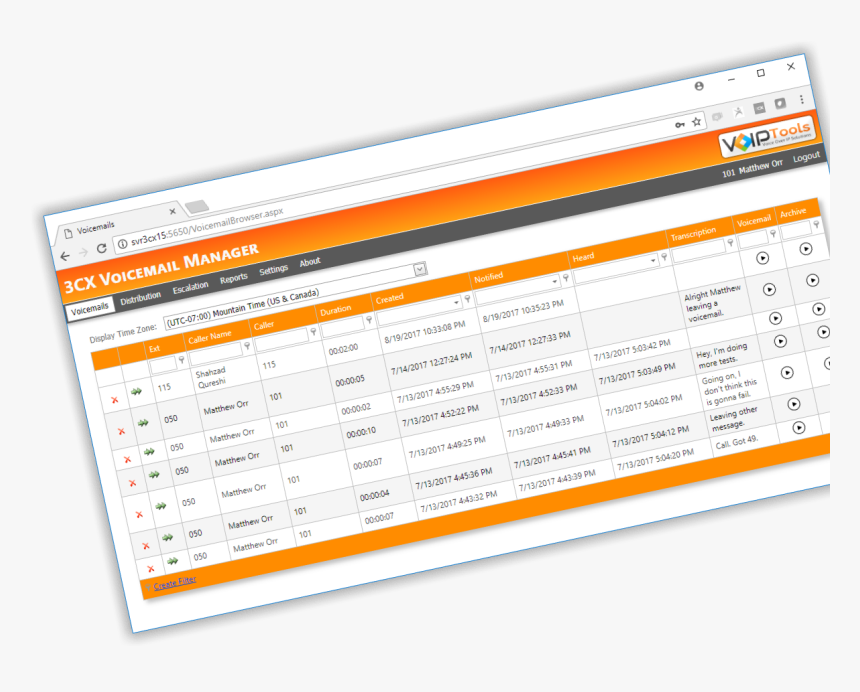Open the browser profile avatar icon

point(699,86)
